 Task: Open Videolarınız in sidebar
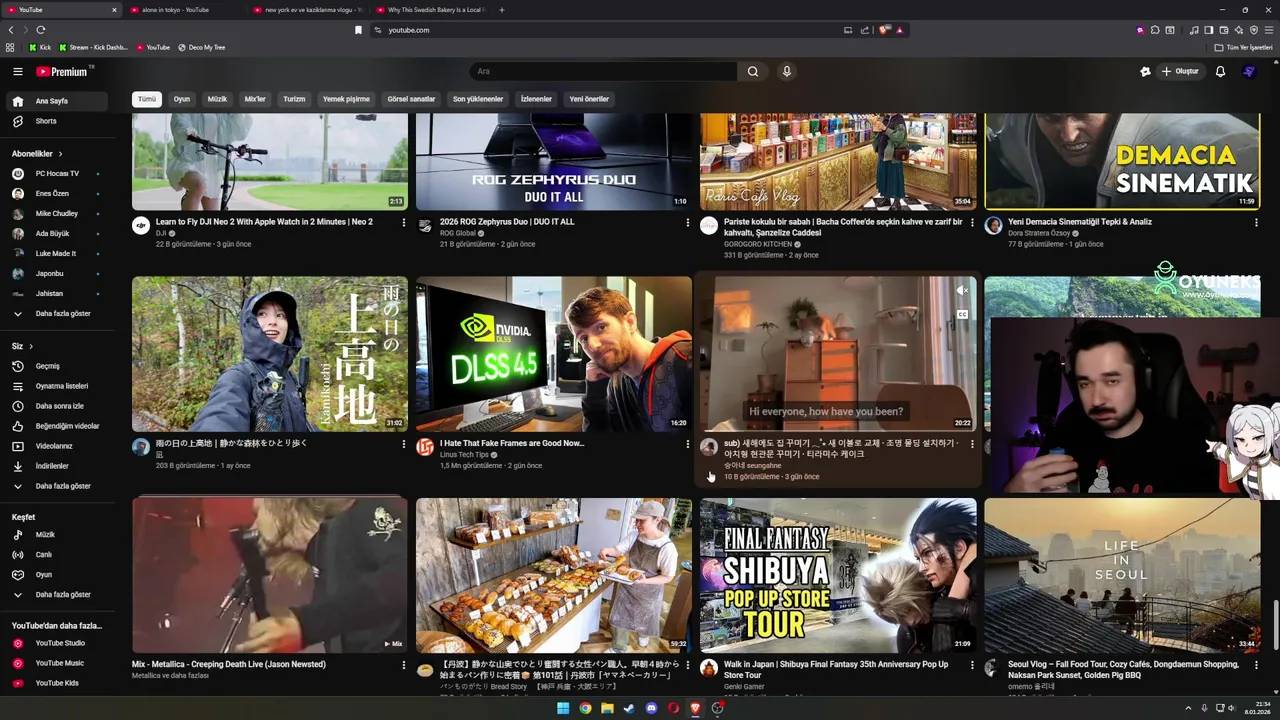[x=58, y=446]
